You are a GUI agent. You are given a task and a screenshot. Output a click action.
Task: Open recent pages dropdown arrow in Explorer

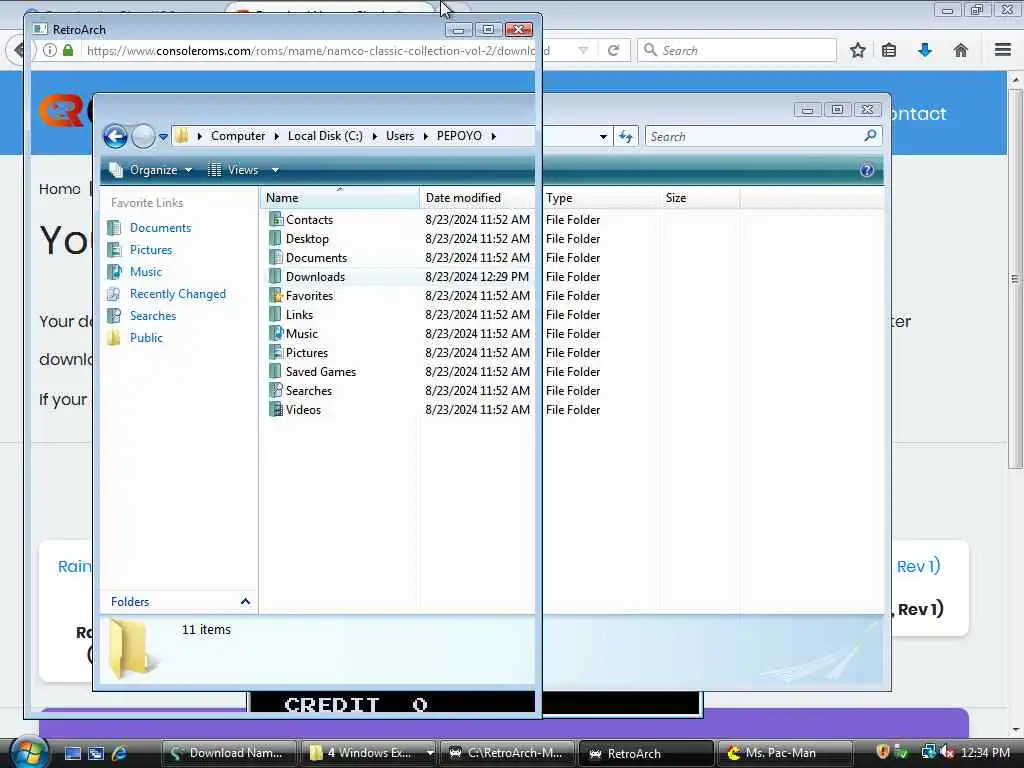click(163, 136)
